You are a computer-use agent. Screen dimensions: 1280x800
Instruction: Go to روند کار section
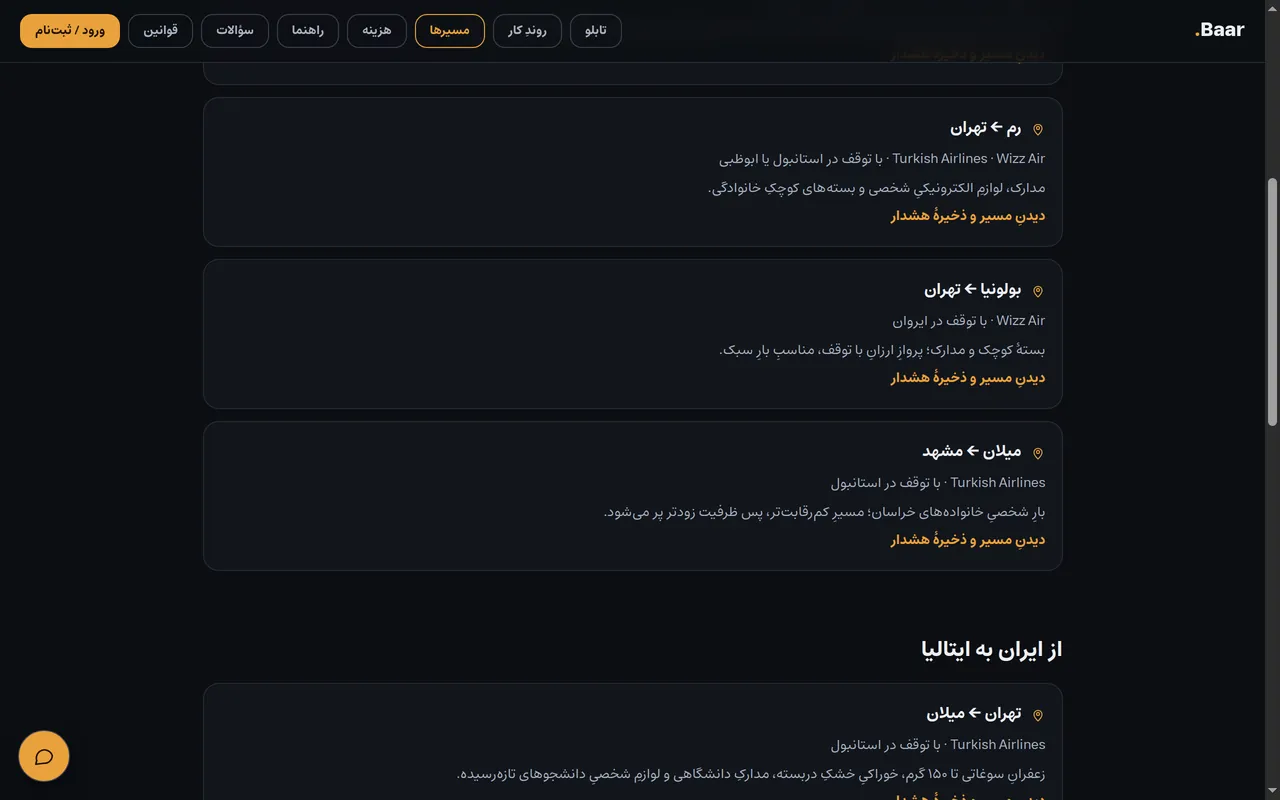point(527,31)
